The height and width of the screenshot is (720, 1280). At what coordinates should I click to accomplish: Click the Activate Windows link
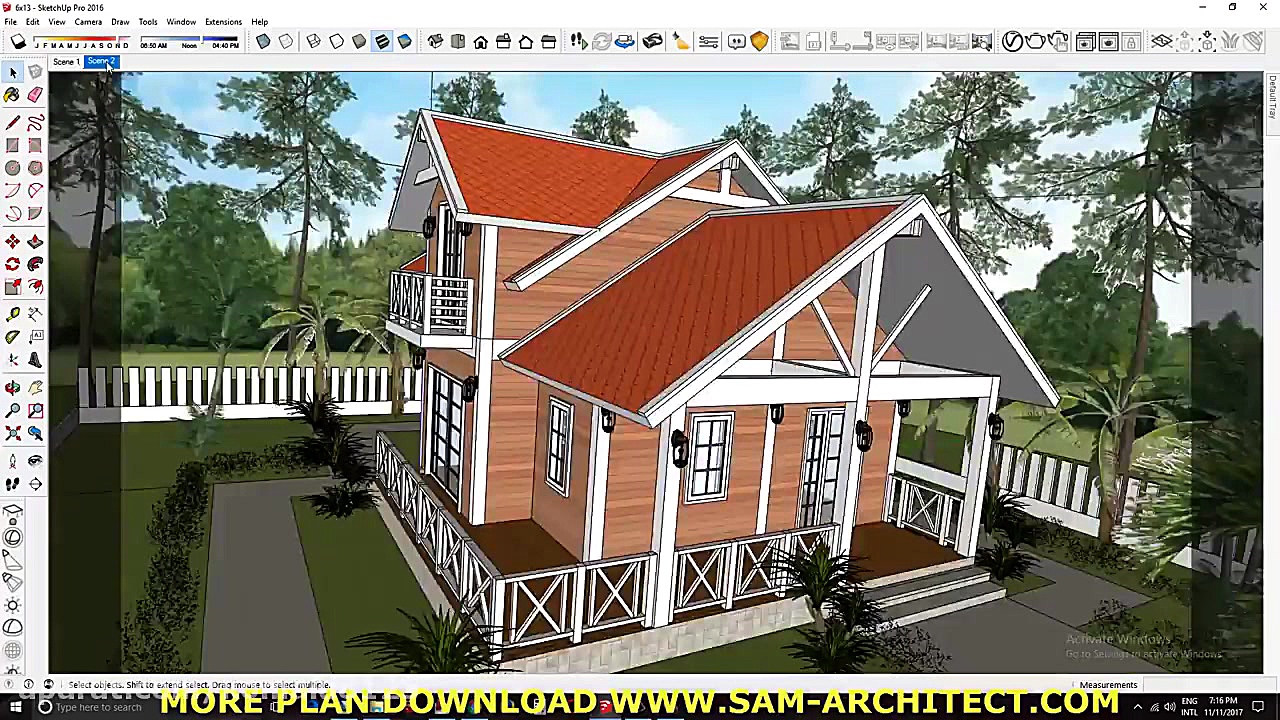click(1118, 639)
